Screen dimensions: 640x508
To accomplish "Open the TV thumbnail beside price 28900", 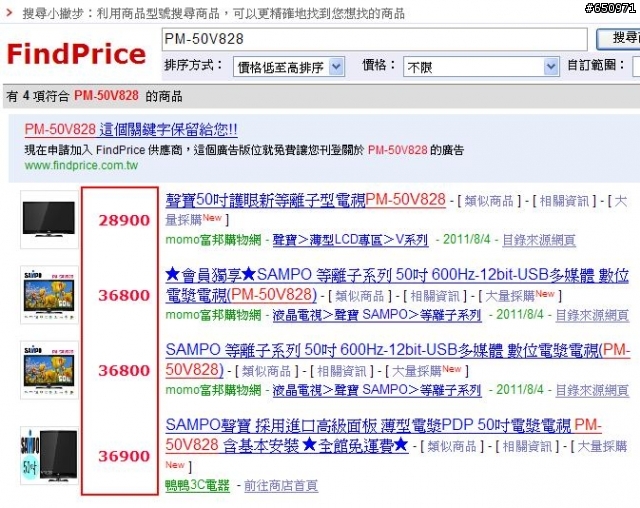I will (49, 220).
